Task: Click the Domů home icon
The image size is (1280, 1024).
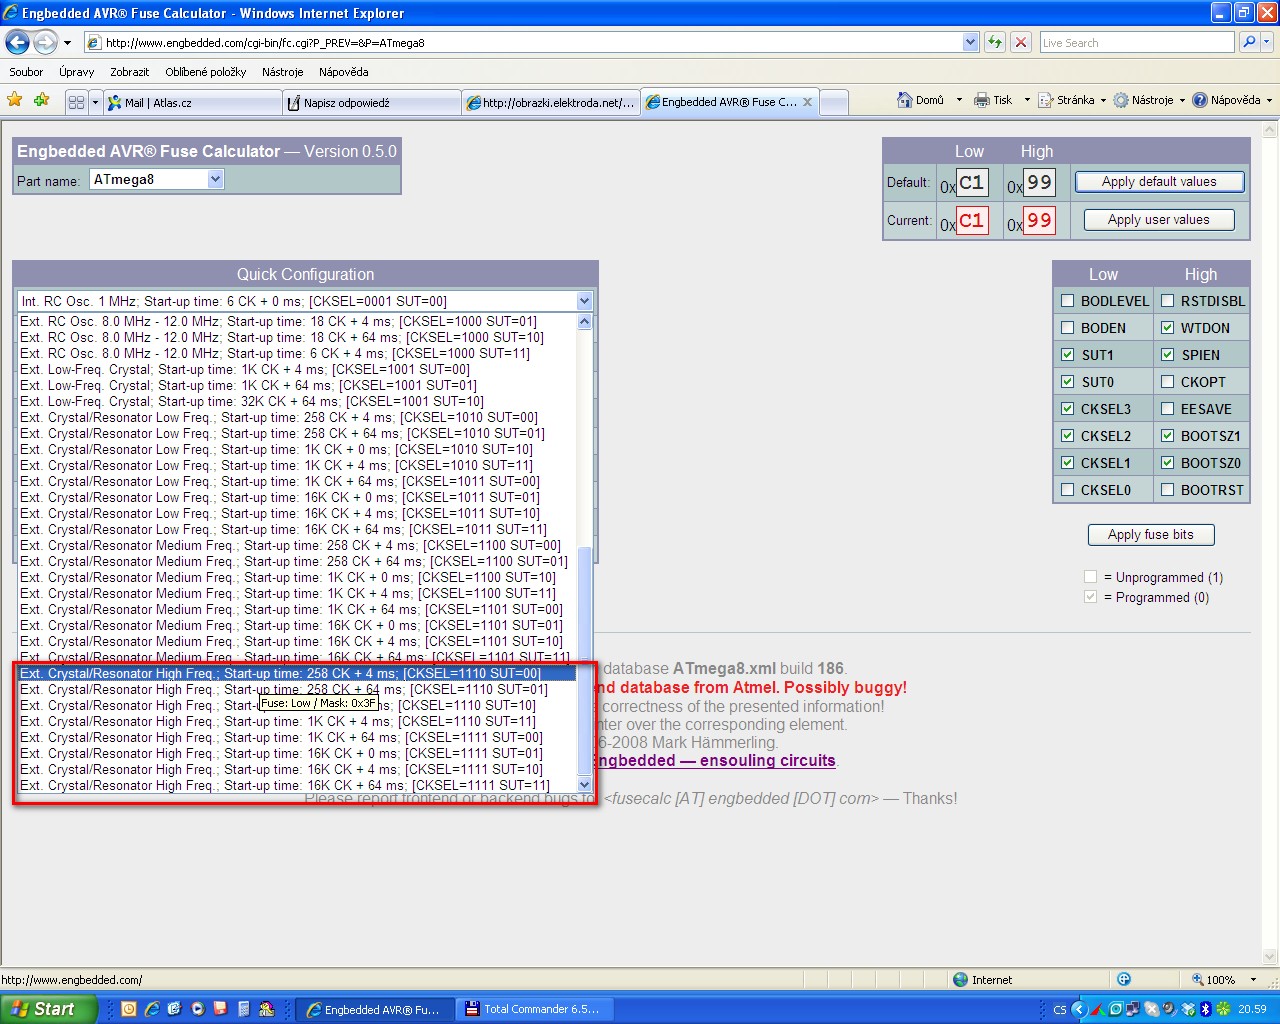Action: [904, 100]
